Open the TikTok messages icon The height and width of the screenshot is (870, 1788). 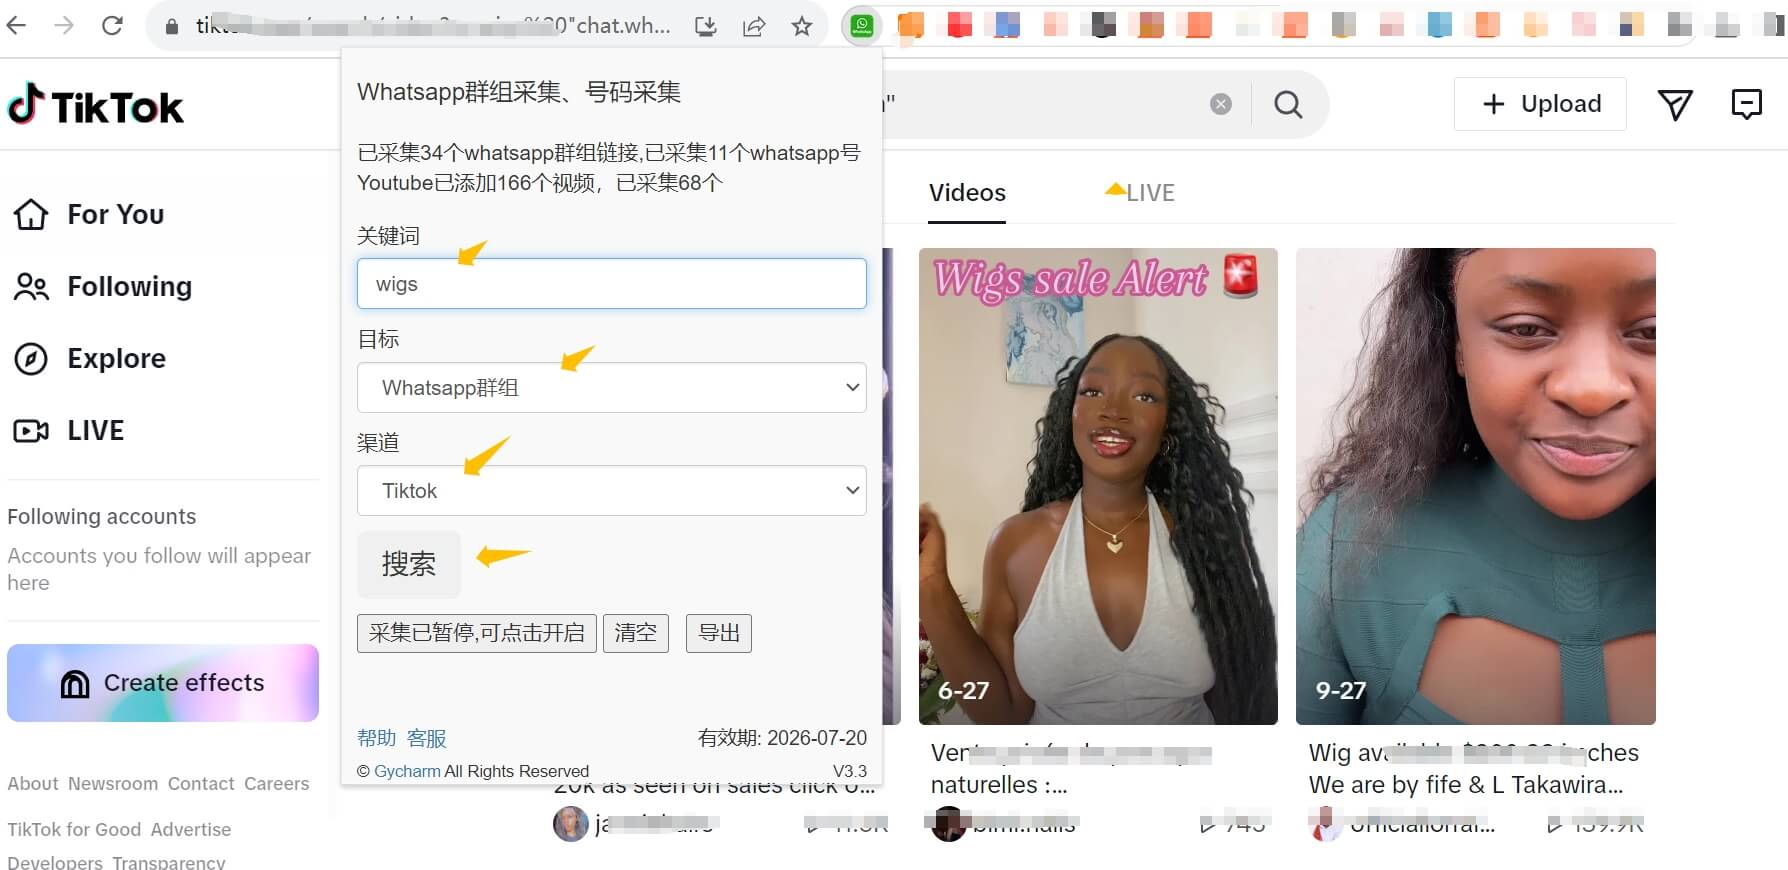(x=1675, y=104)
